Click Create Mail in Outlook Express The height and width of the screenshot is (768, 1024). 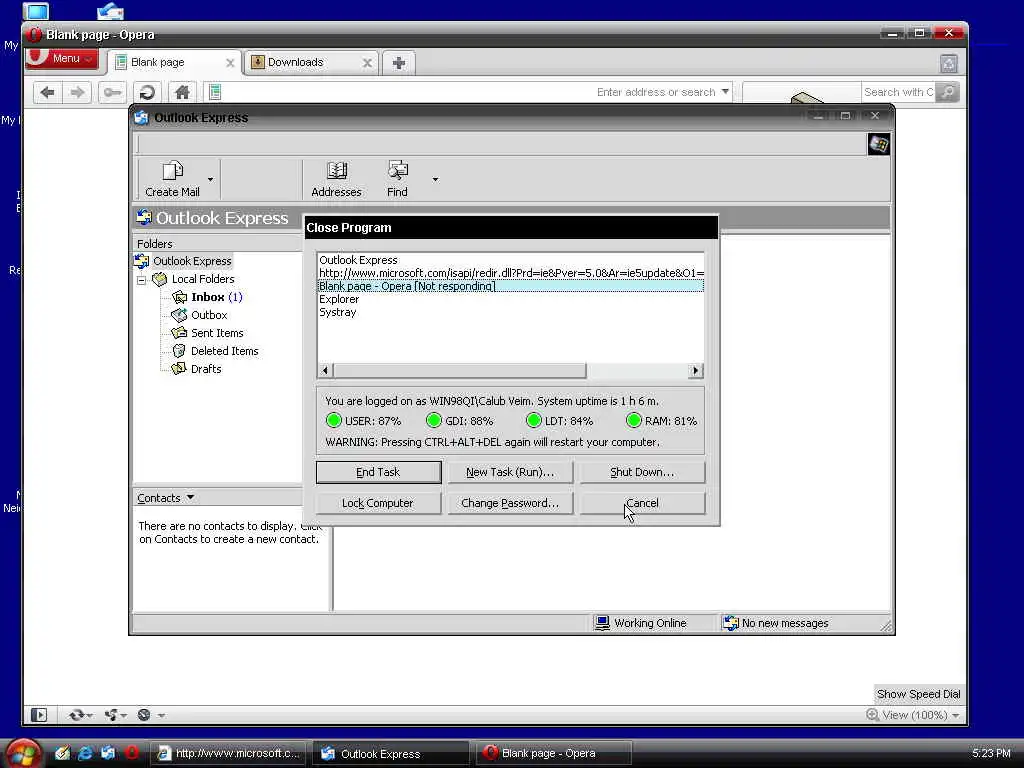point(172,179)
